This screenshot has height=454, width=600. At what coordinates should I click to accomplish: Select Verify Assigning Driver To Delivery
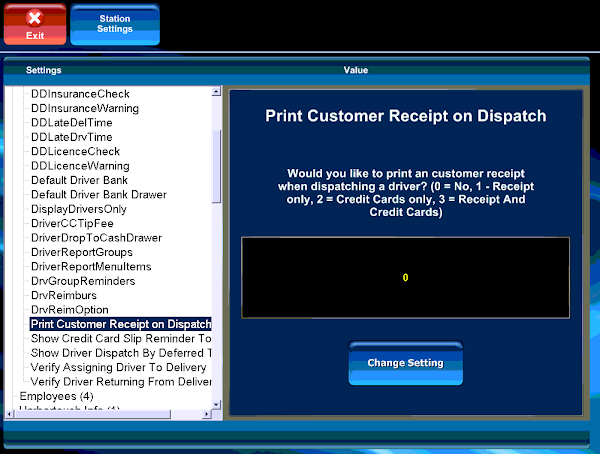pyautogui.click(x=120, y=368)
